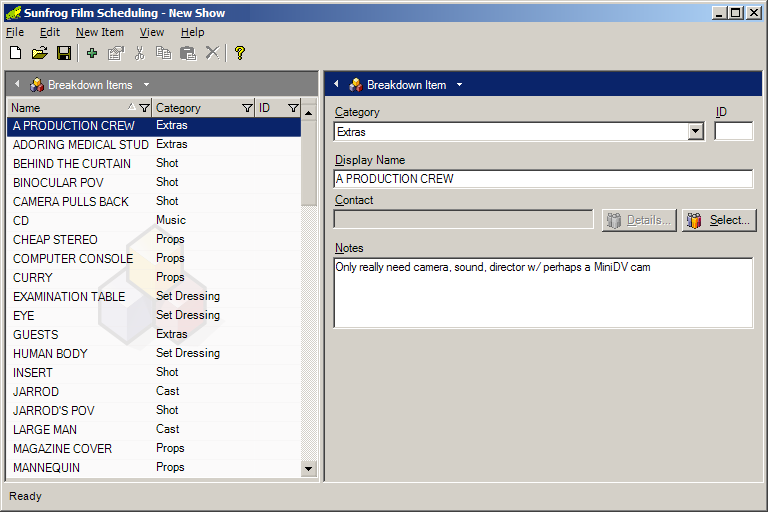The width and height of the screenshot is (768, 512).
Task: Click into the Notes text area
Action: click(x=543, y=293)
